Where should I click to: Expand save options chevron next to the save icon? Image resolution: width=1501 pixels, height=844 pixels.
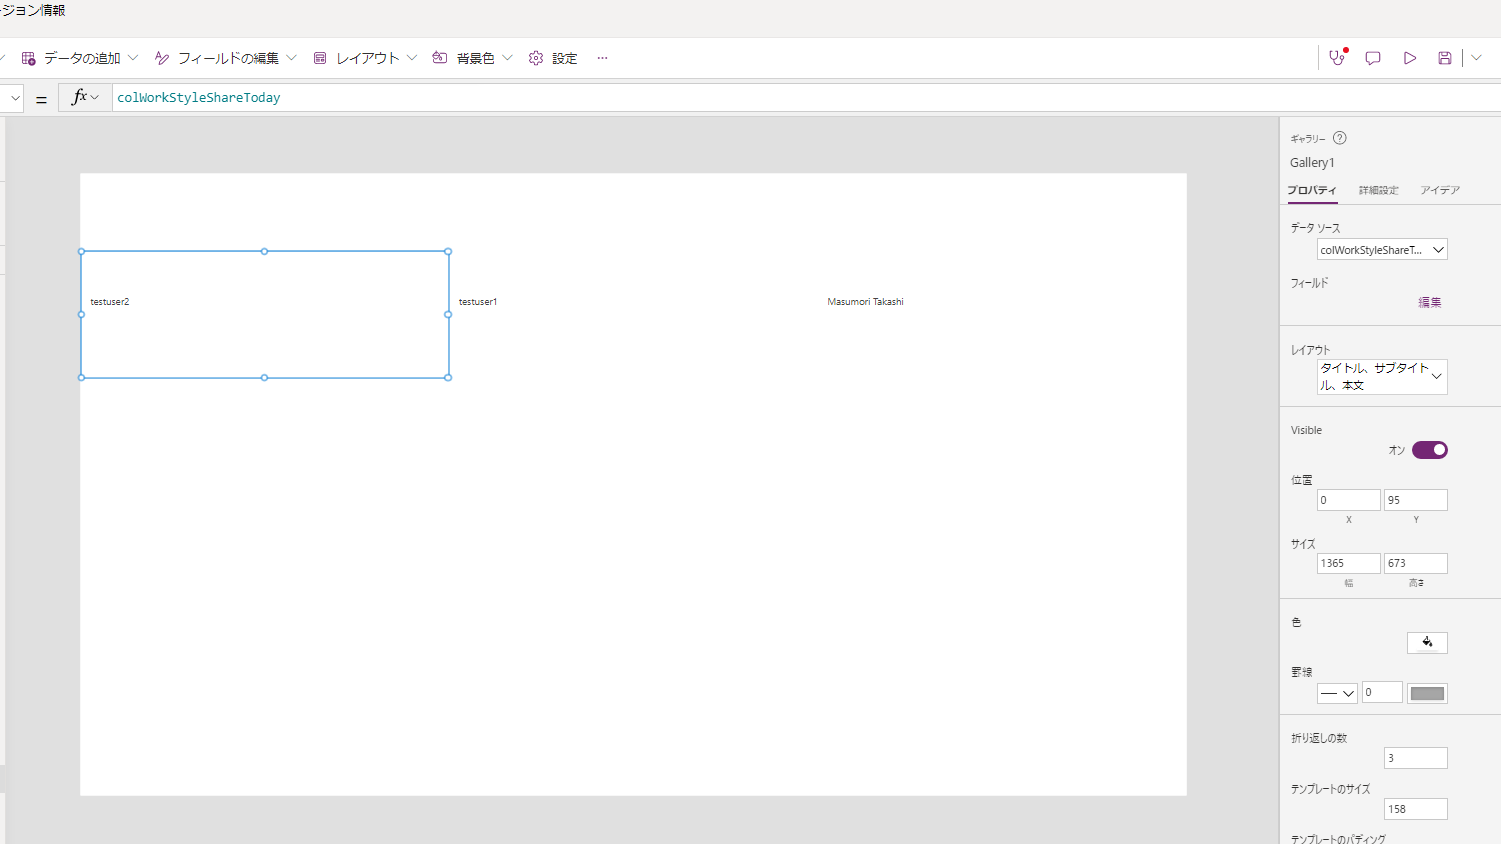click(x=1476, y=58)
